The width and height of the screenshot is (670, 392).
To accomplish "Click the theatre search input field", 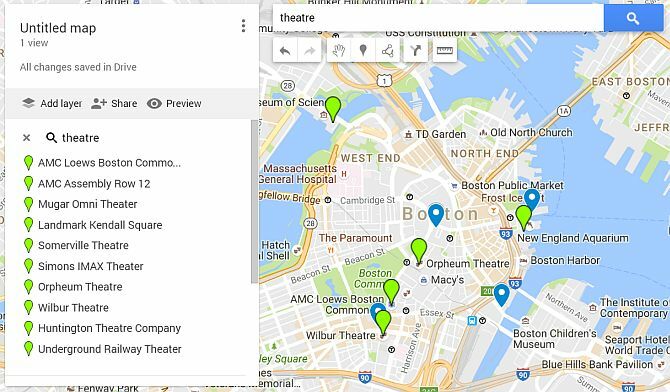I will coord(438,18).
